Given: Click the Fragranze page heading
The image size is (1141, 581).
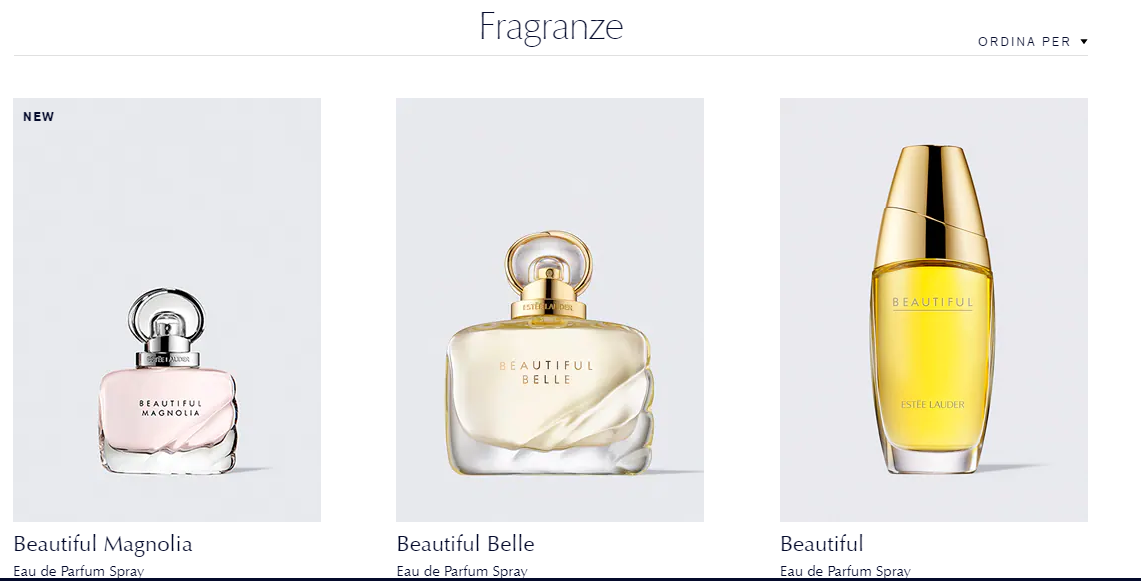Looking at the screenshot, I should click(551, 27).
